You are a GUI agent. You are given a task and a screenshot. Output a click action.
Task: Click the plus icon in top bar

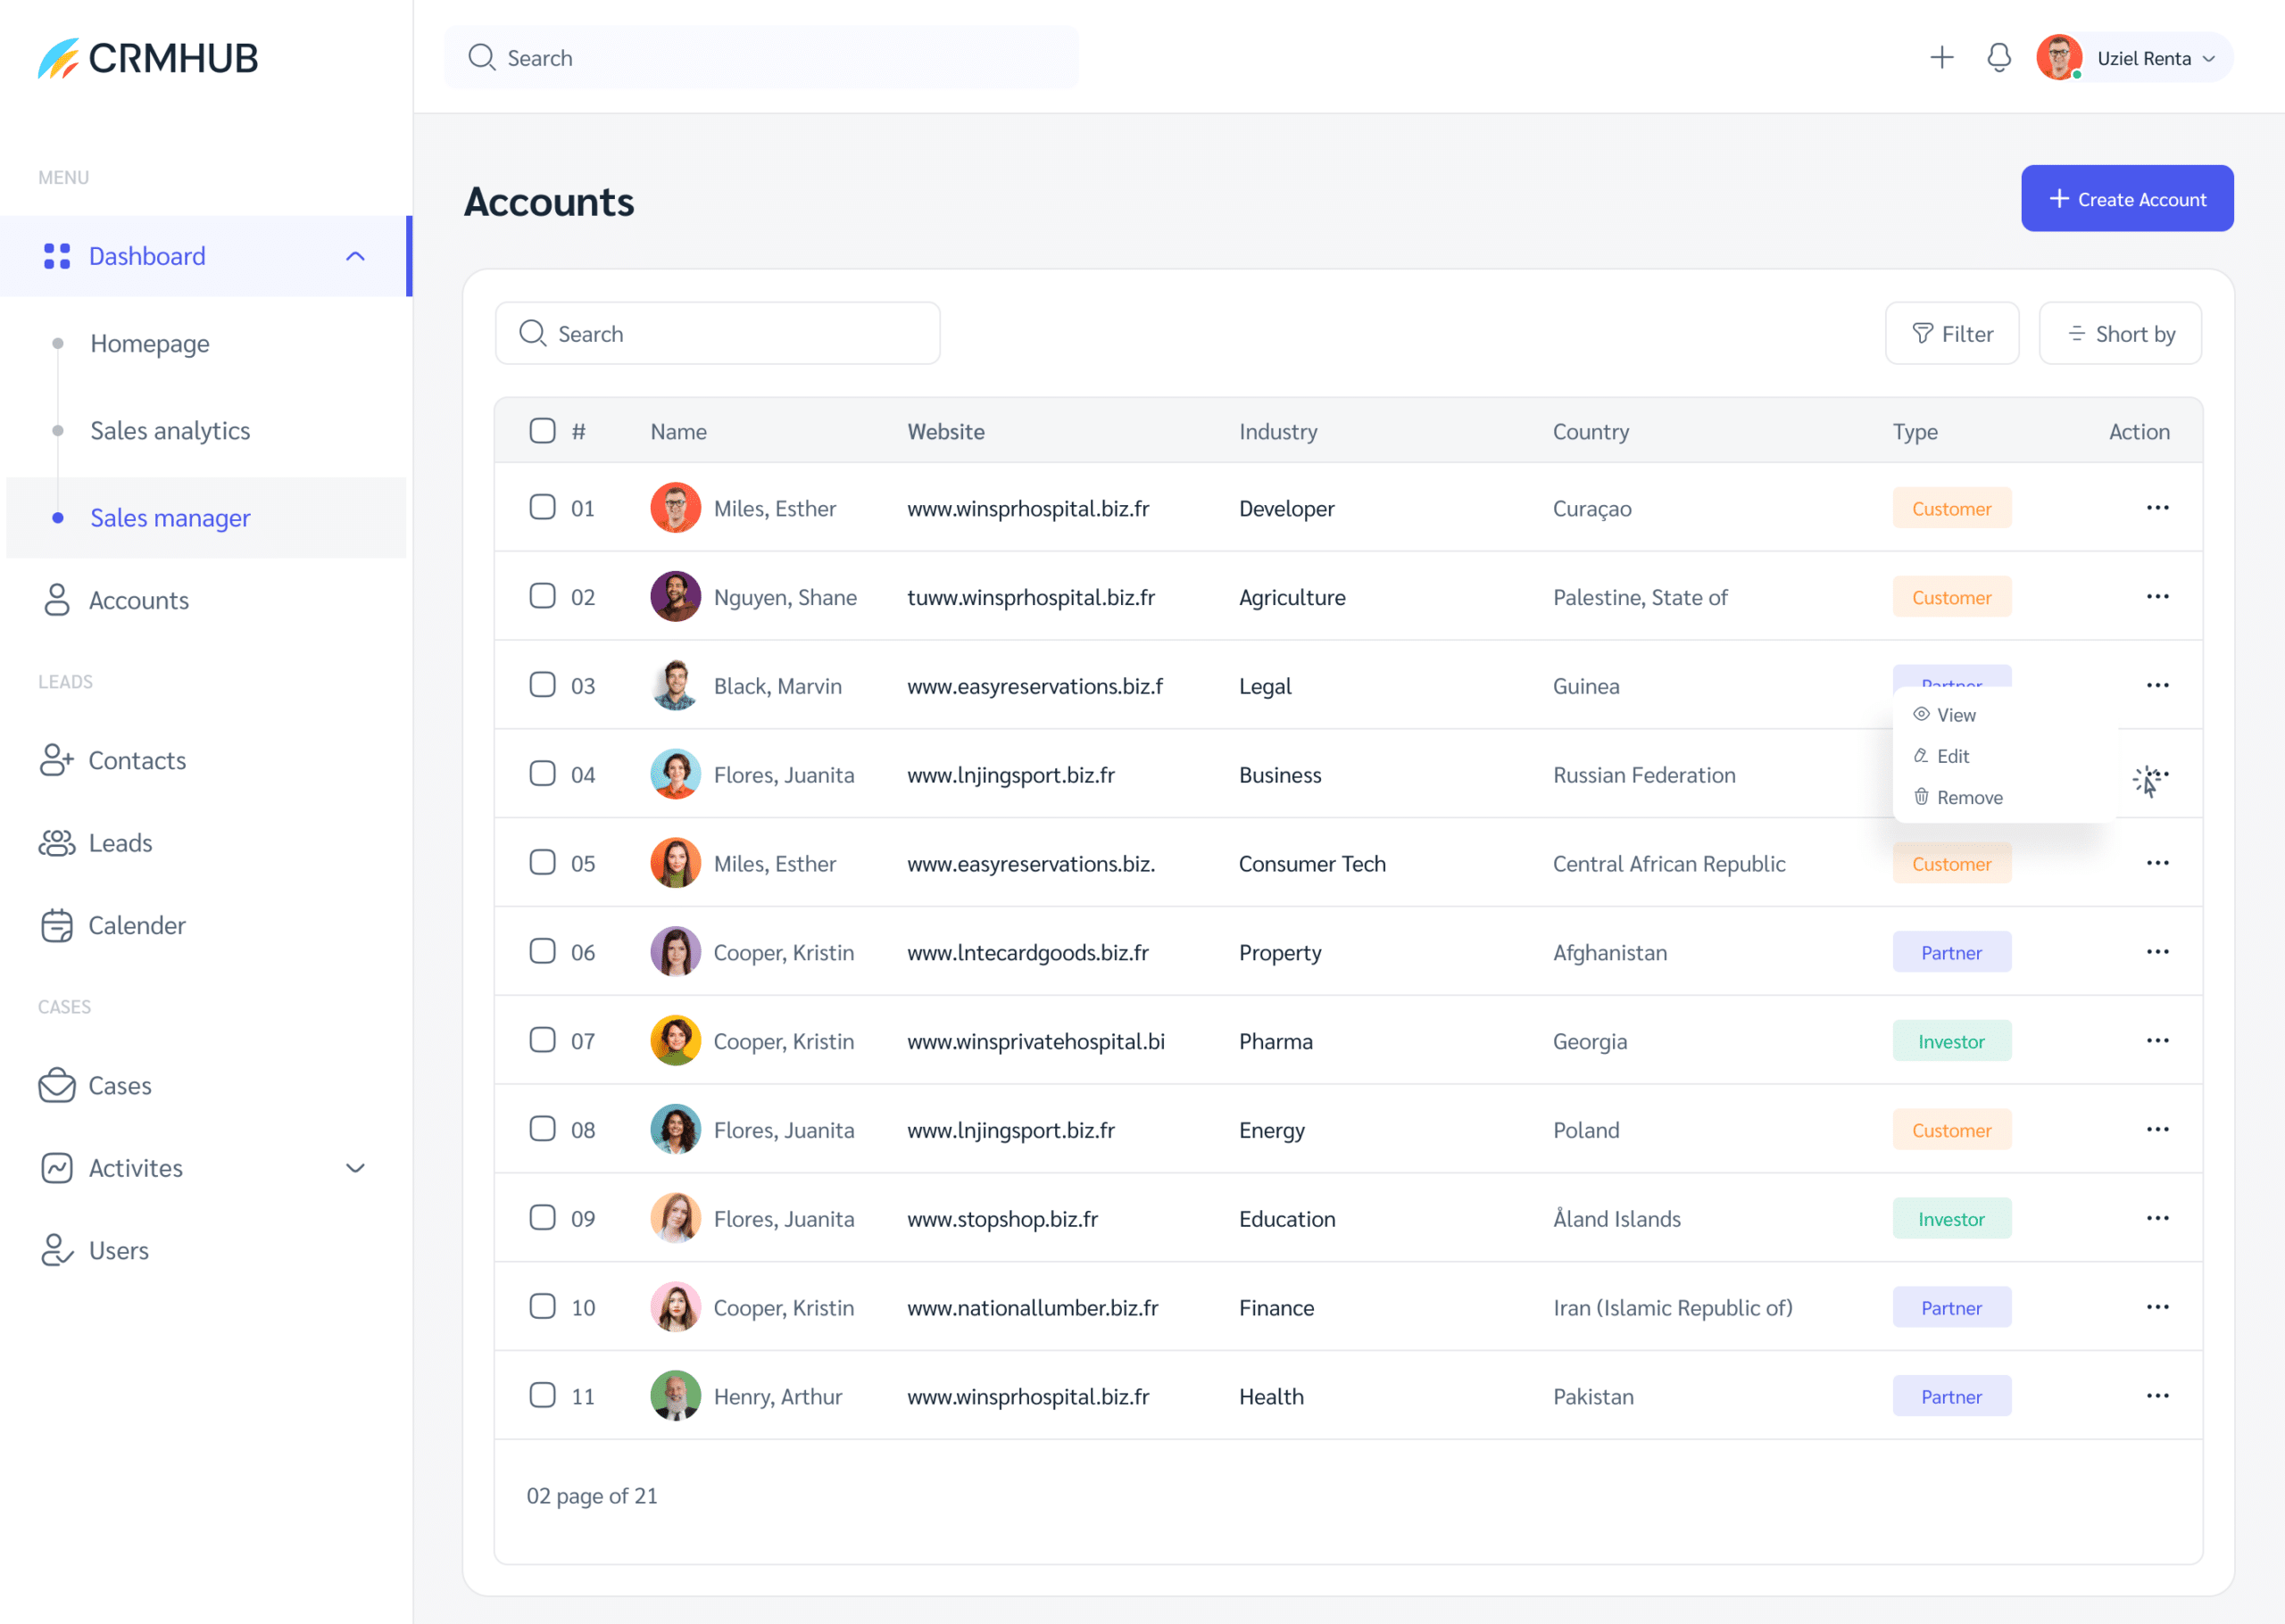1941,58
